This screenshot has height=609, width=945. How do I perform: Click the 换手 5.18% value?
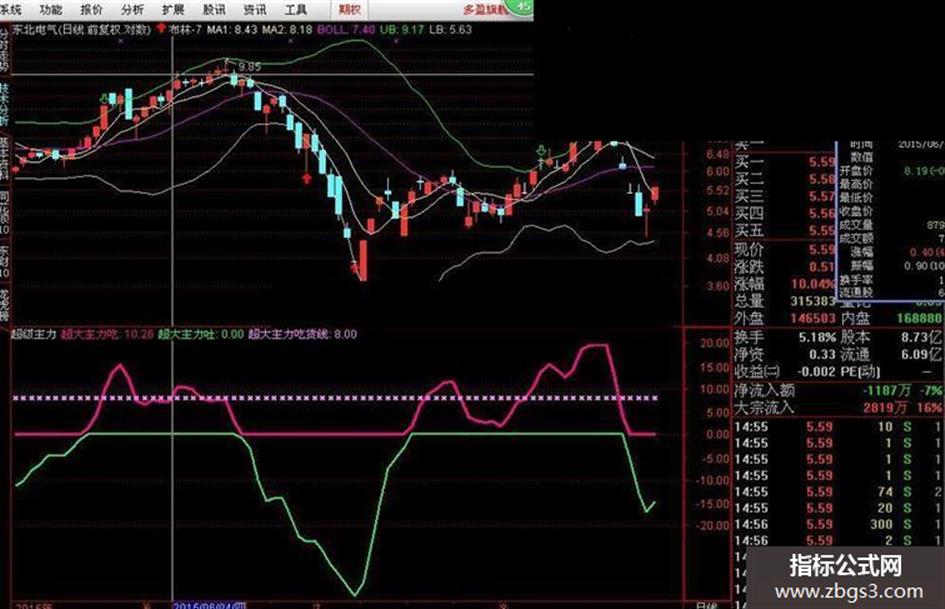click(x=818, y=337)
